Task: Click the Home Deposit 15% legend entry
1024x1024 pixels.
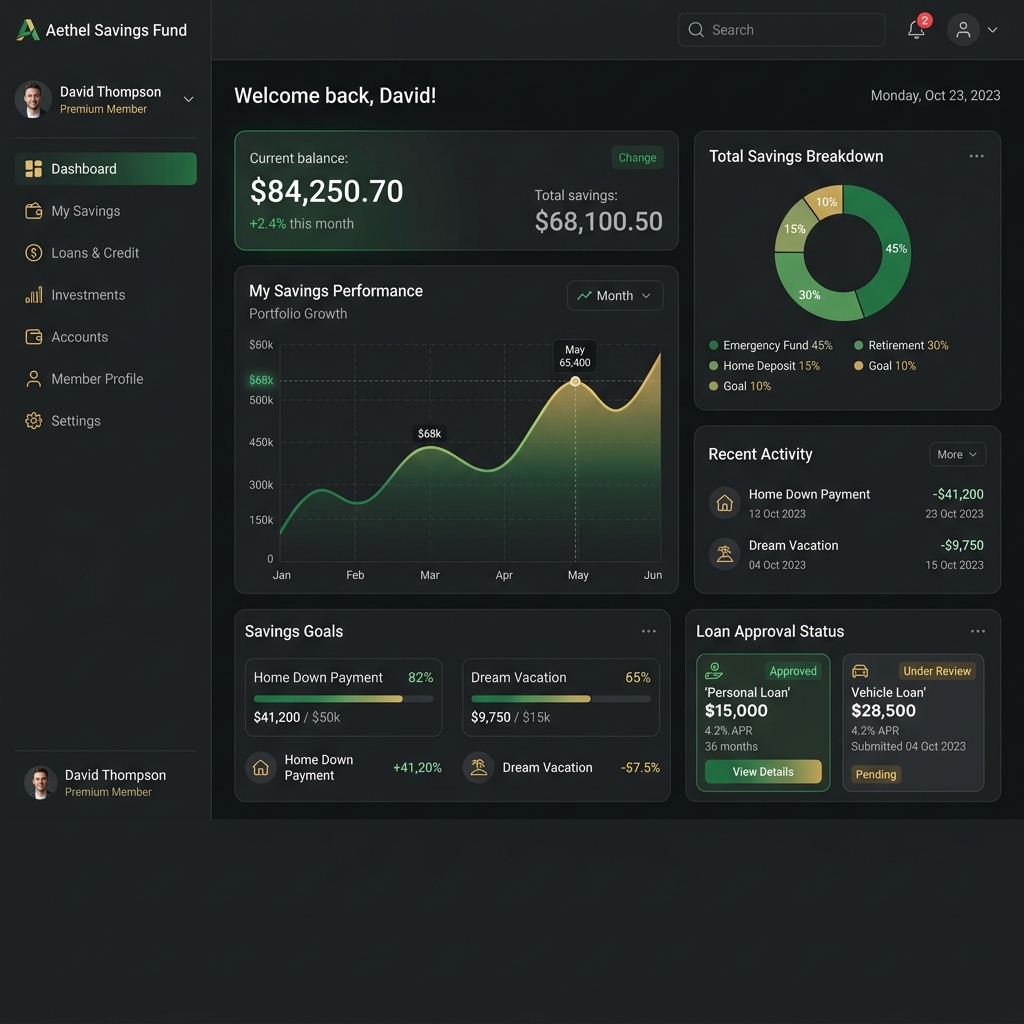Action: click(764, 366)
